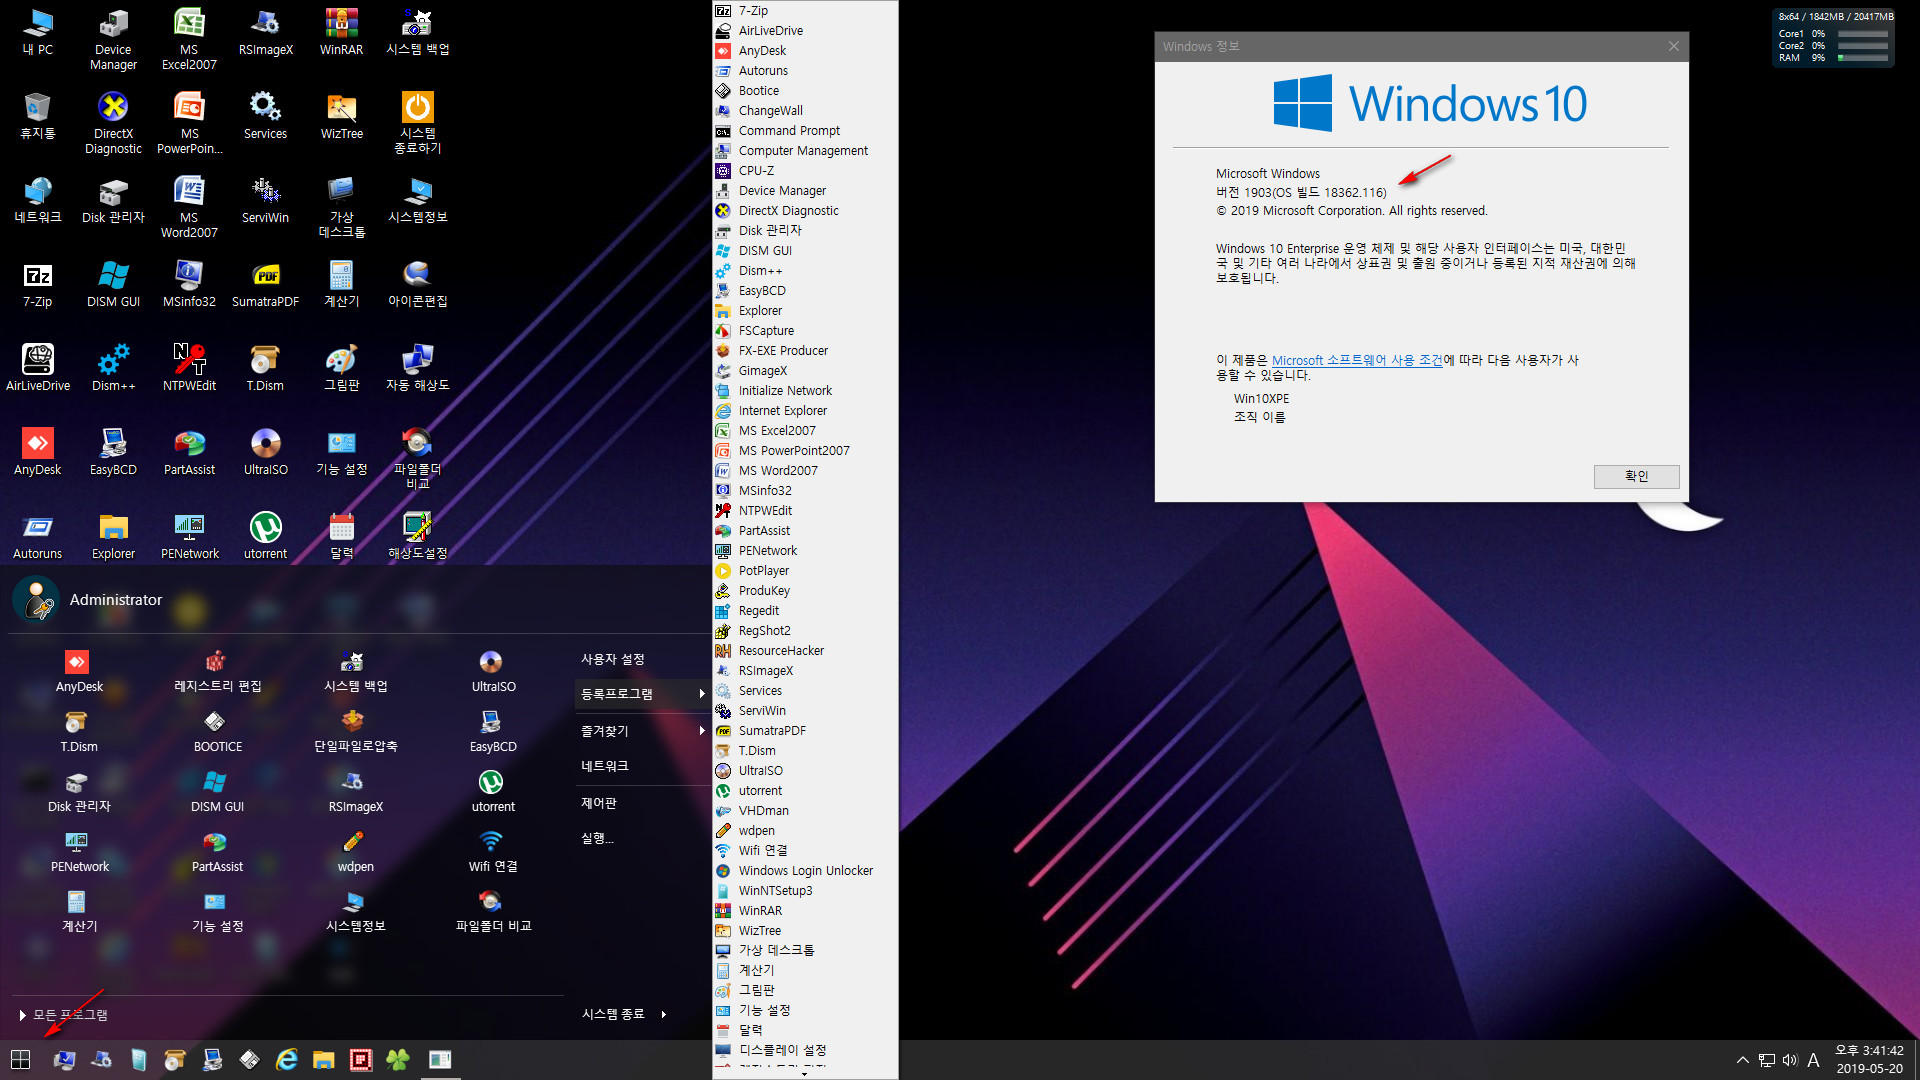This screenshot has height=1080, width=1920.
Task: Choose PotPlayer from programs list
Action: [805, 571]
